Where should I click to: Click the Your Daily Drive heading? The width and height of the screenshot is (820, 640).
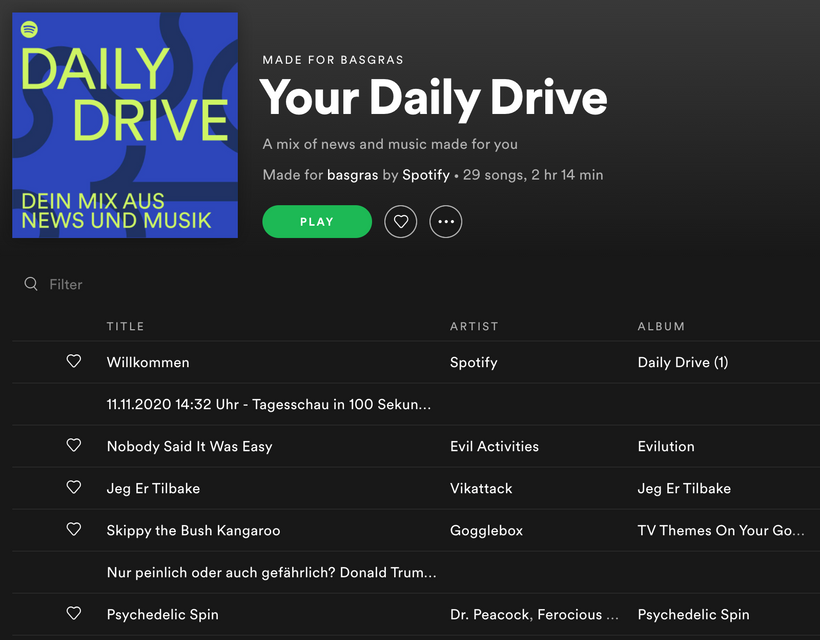pyautogui.click(x=434, y=98)
